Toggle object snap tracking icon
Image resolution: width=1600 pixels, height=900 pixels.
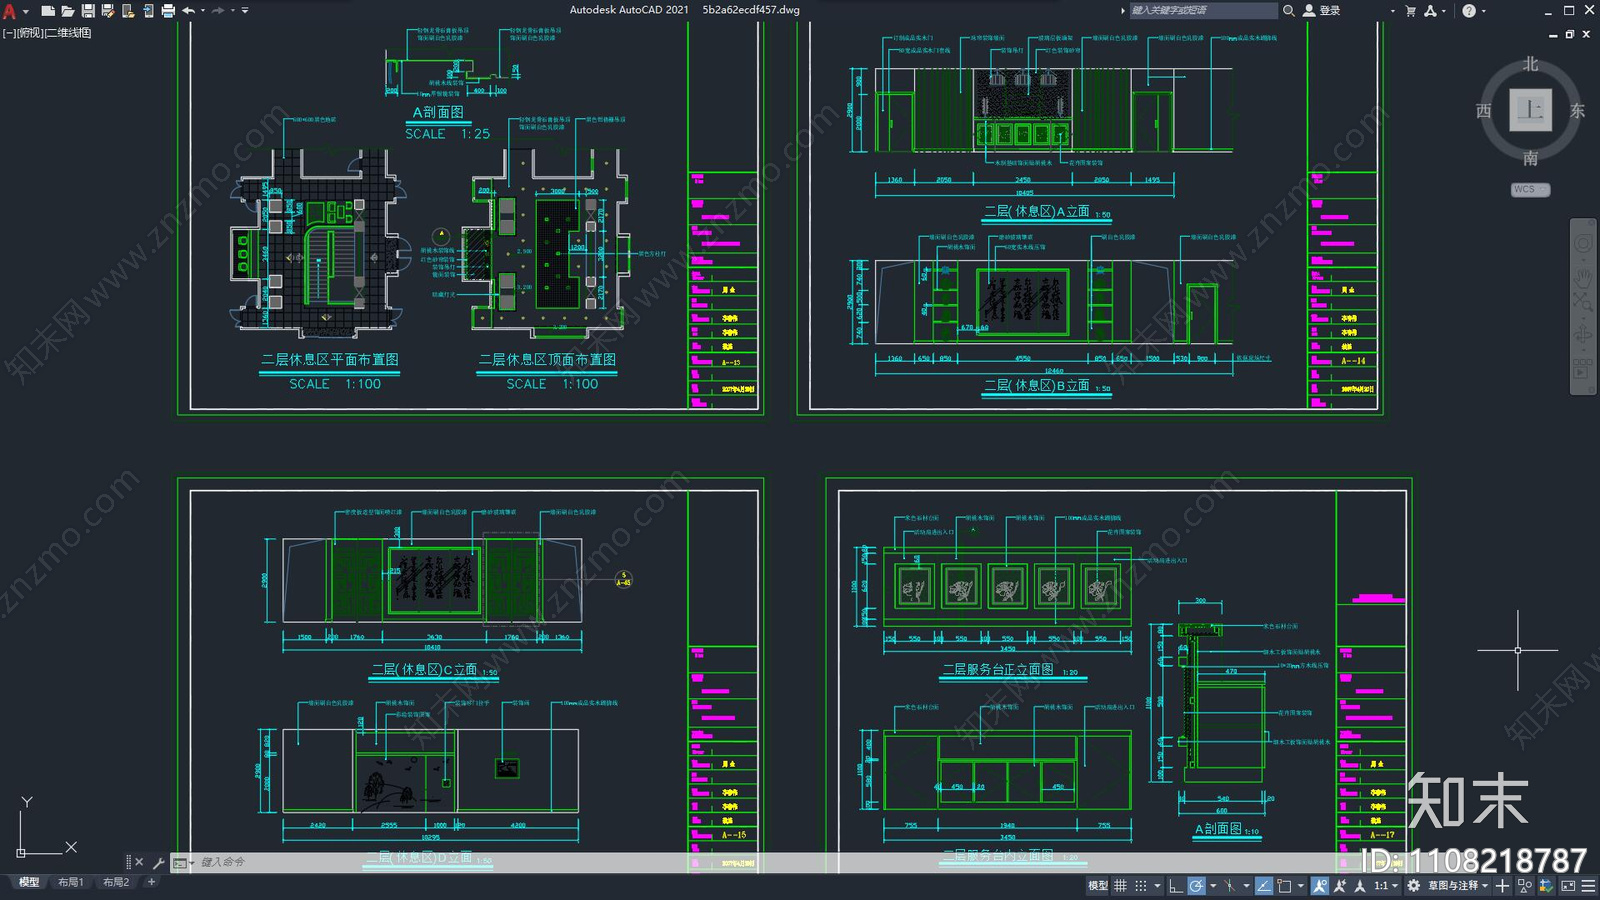(x=1264, y=886)
